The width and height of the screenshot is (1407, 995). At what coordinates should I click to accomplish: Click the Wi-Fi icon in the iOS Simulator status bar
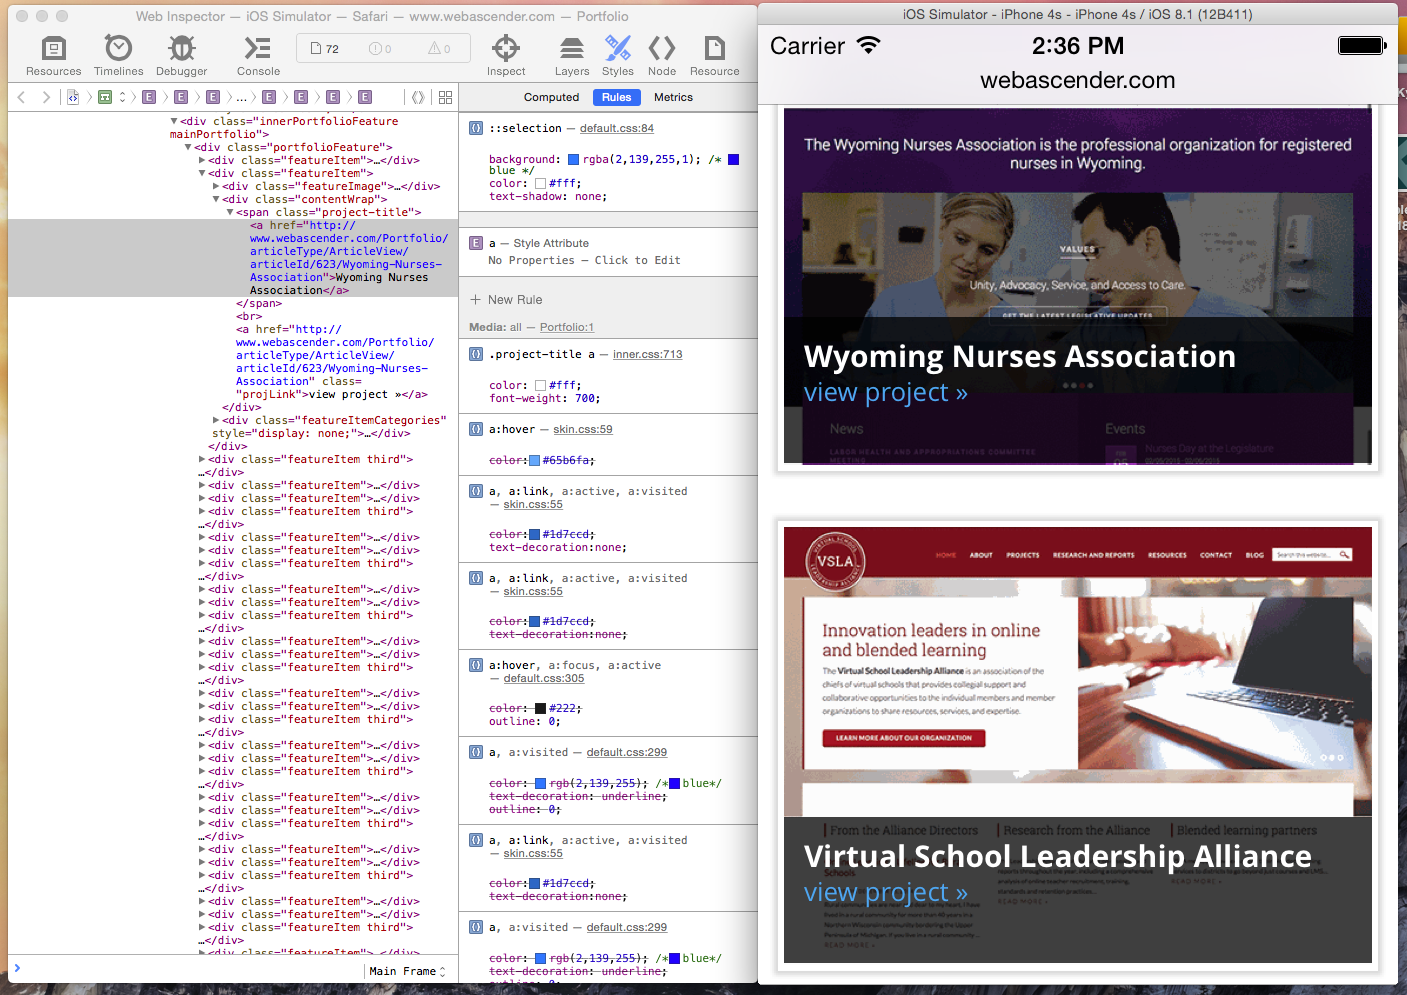868,45
